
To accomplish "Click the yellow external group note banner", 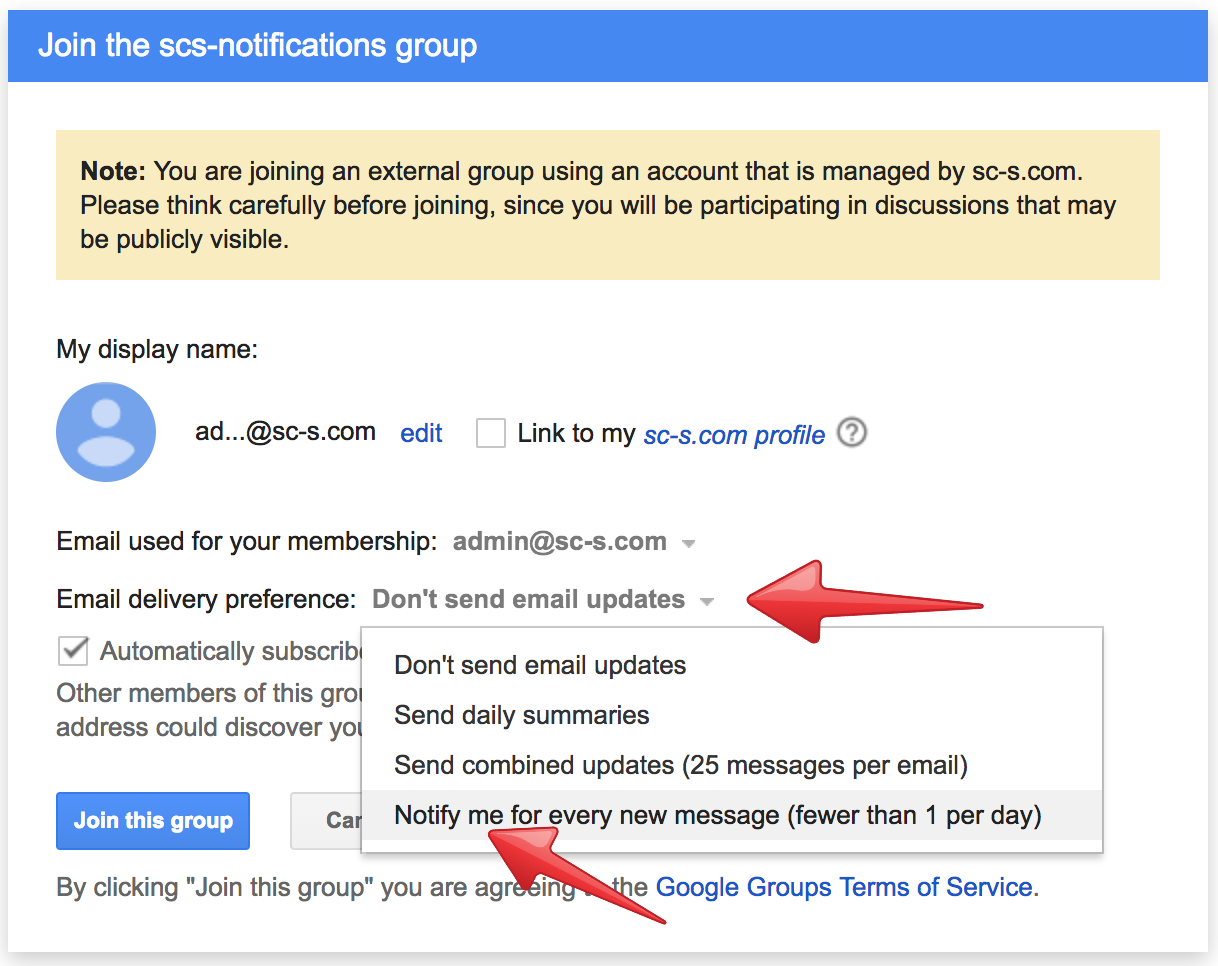I will point(607,205).
